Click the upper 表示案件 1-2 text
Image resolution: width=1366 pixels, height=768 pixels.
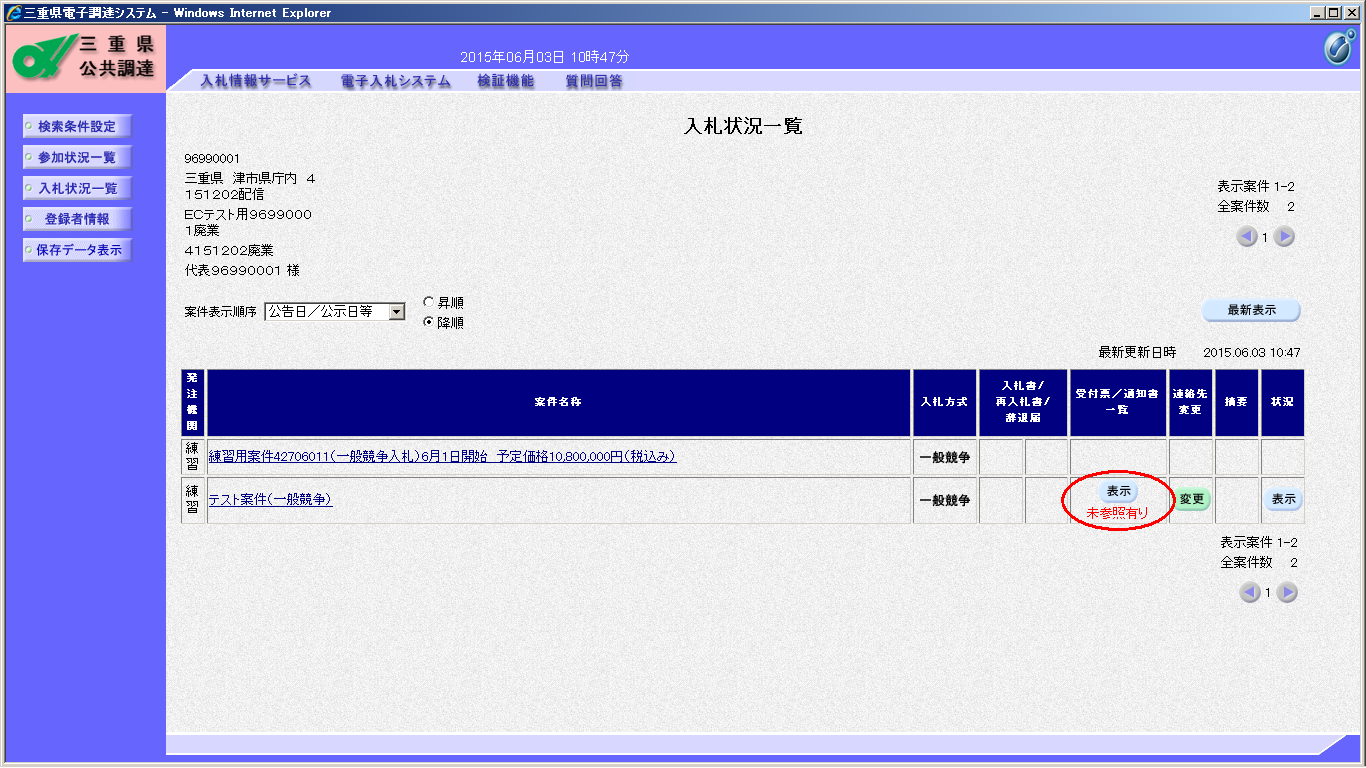click(1257, 187)
